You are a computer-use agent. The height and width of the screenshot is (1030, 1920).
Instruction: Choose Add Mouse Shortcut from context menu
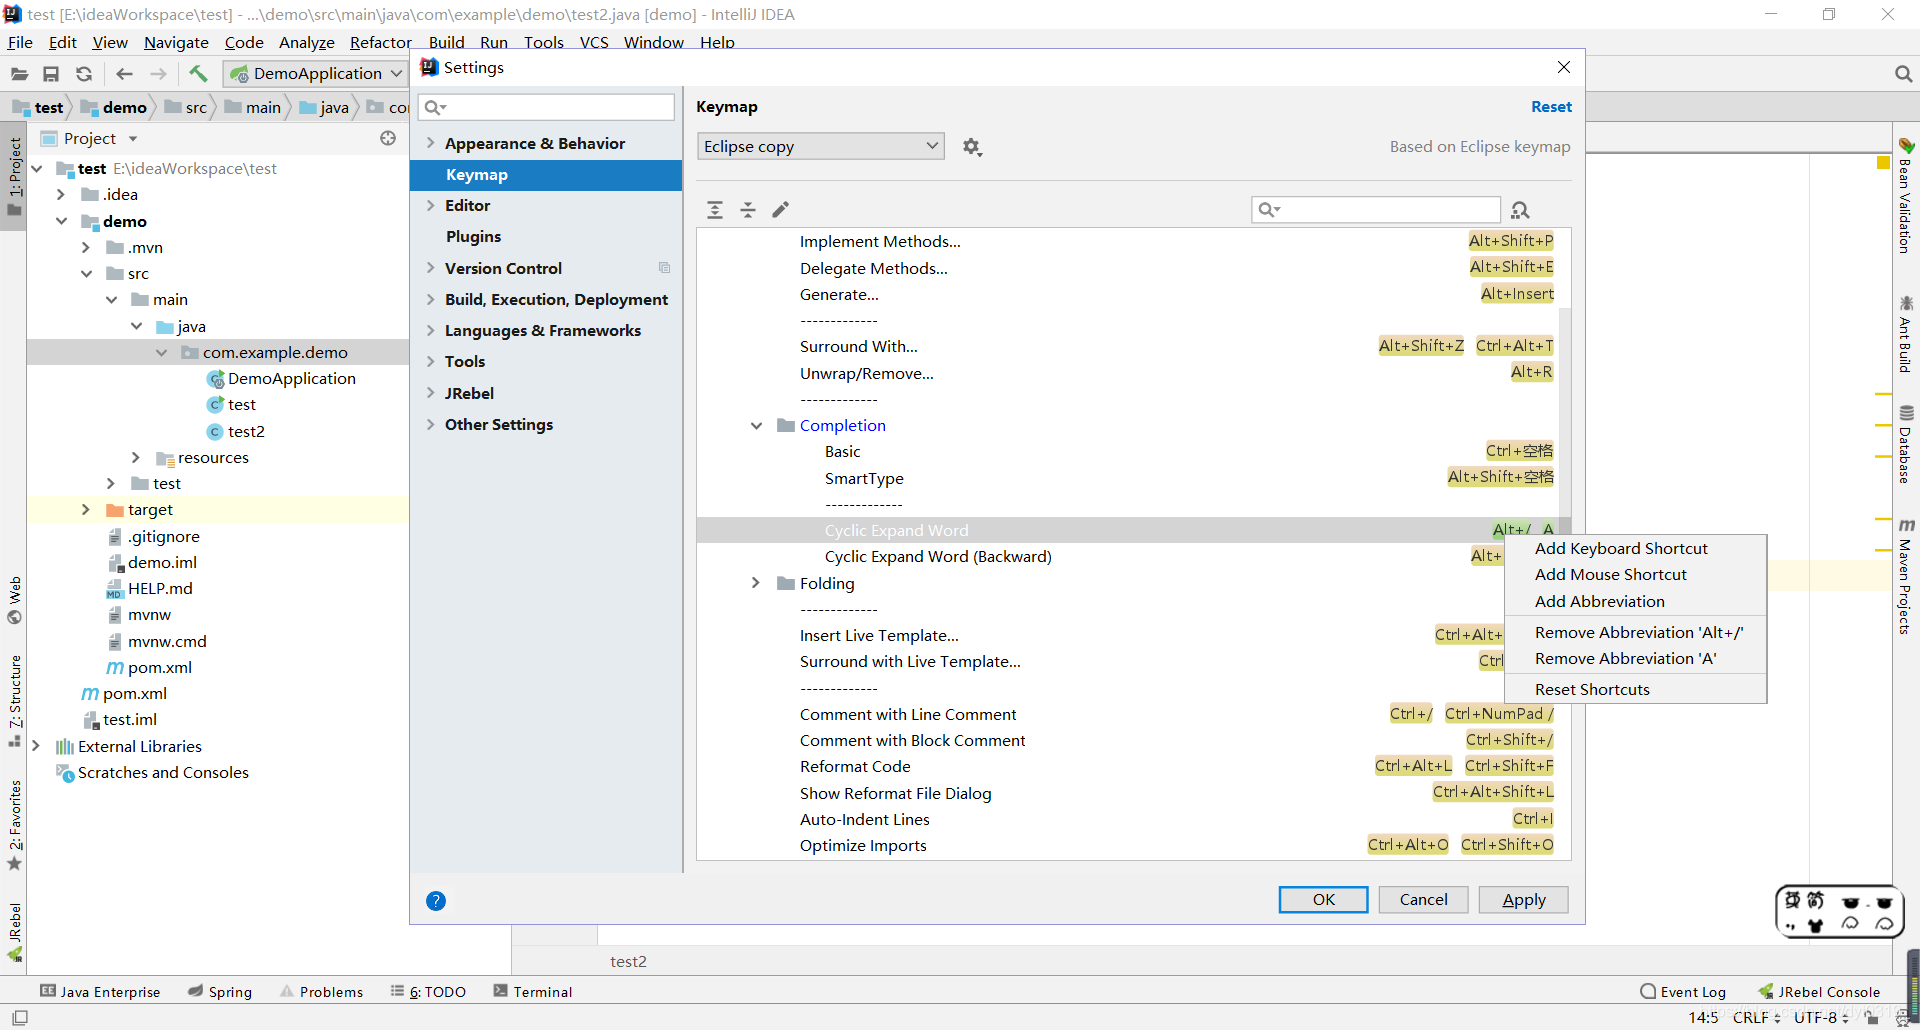pos(1636,575)
